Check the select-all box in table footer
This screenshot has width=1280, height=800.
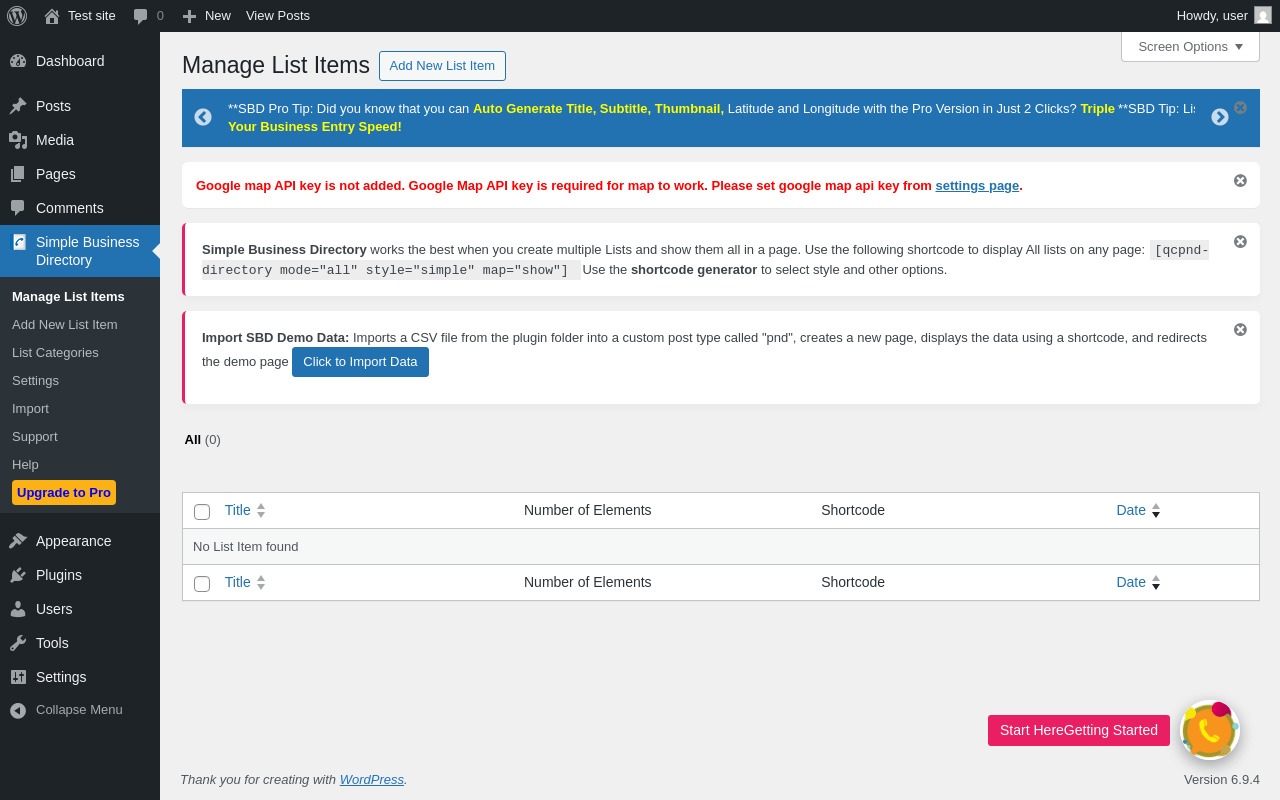point(202,584)
